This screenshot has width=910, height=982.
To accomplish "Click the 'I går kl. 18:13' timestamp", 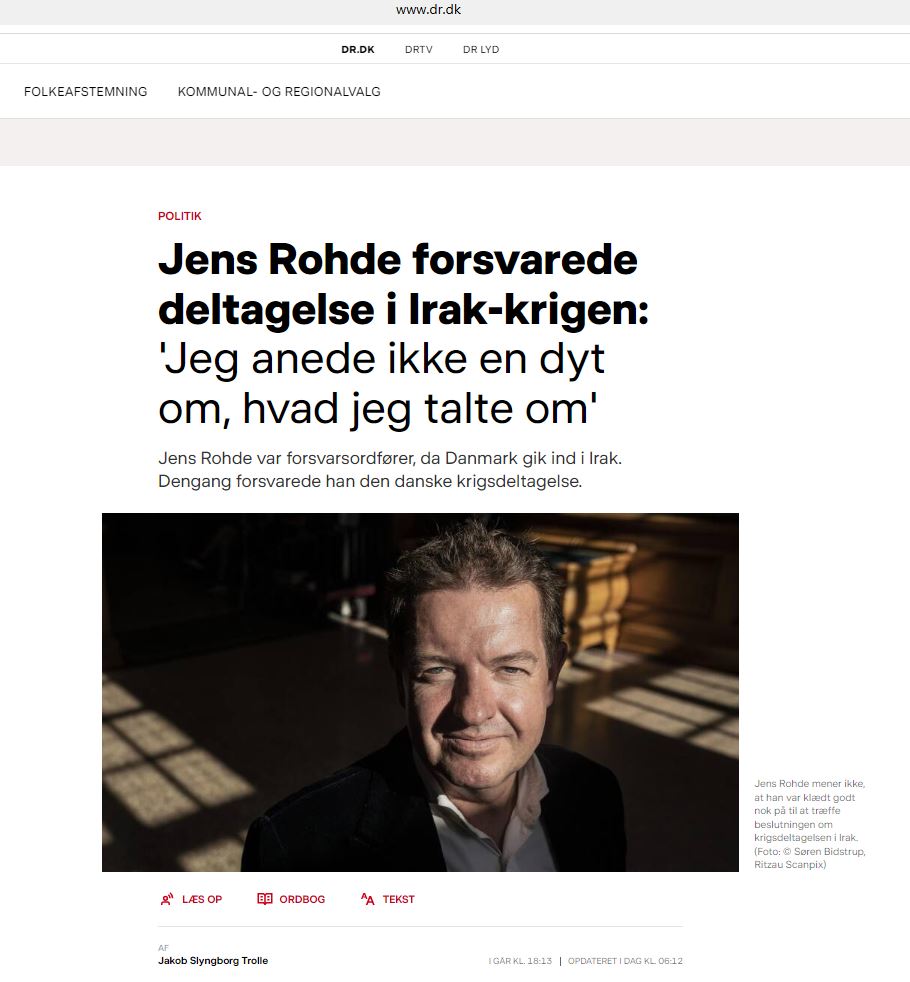I will coord(520,961).
